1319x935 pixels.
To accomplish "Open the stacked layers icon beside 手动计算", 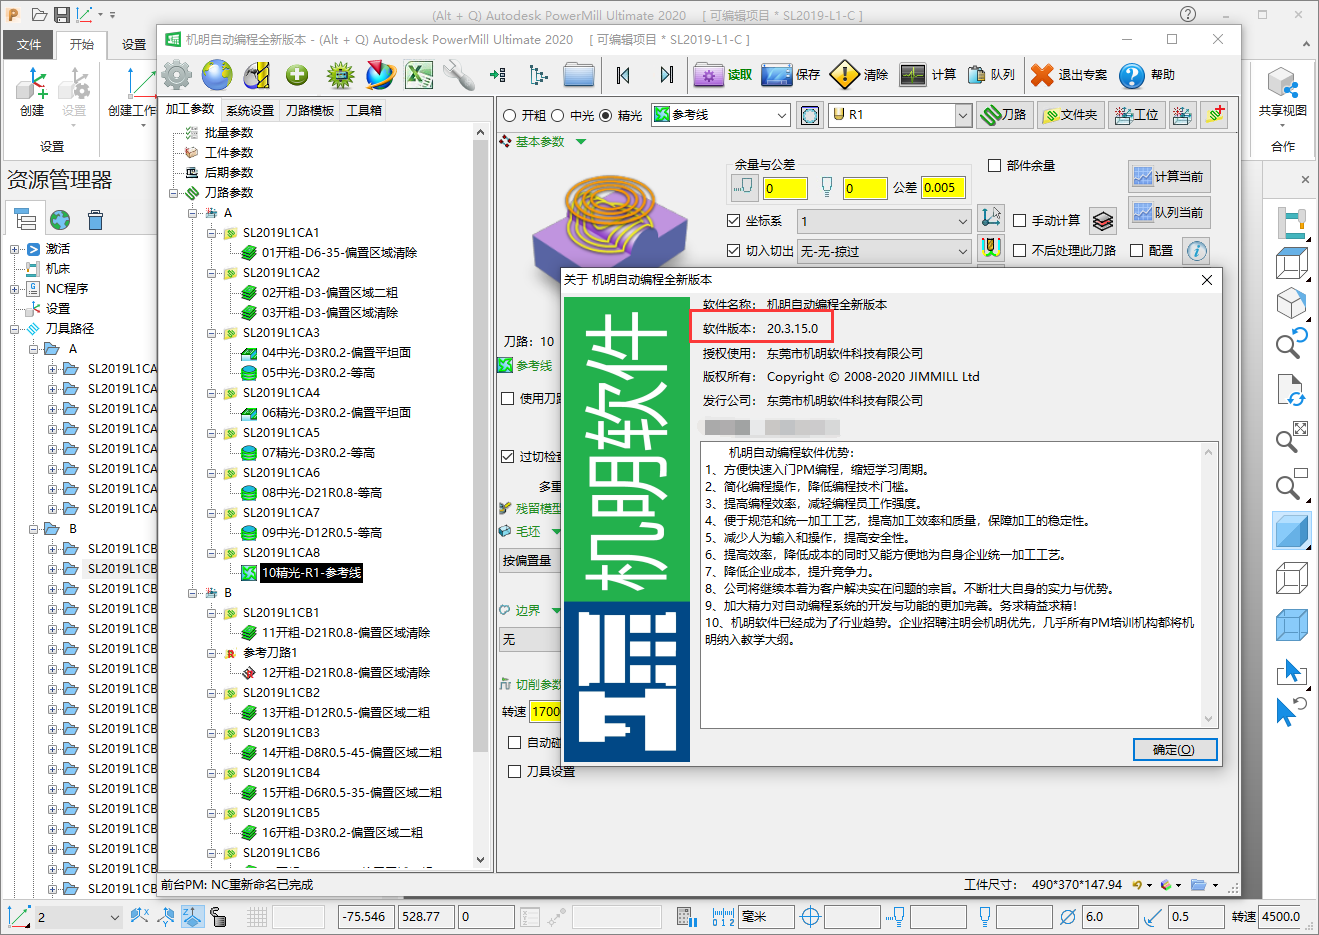I will click(x=1103, y=221).
